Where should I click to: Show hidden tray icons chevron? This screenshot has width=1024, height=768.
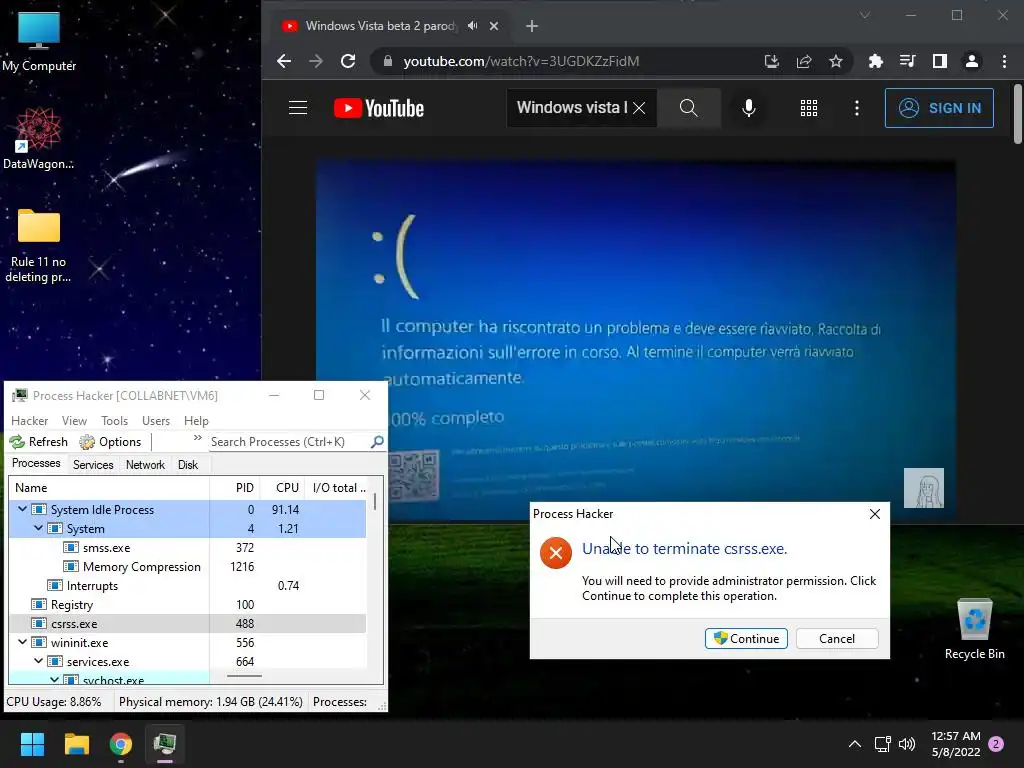854,744
